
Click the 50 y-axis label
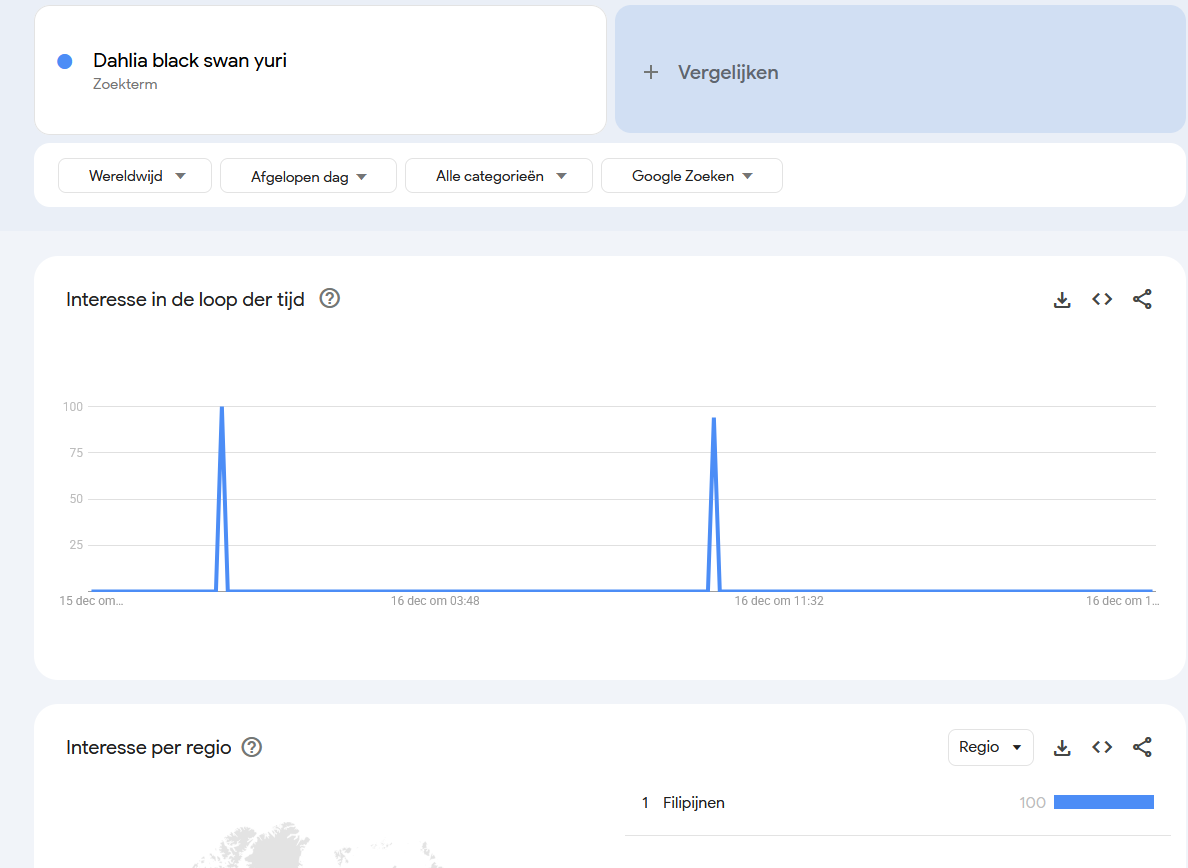76,499
